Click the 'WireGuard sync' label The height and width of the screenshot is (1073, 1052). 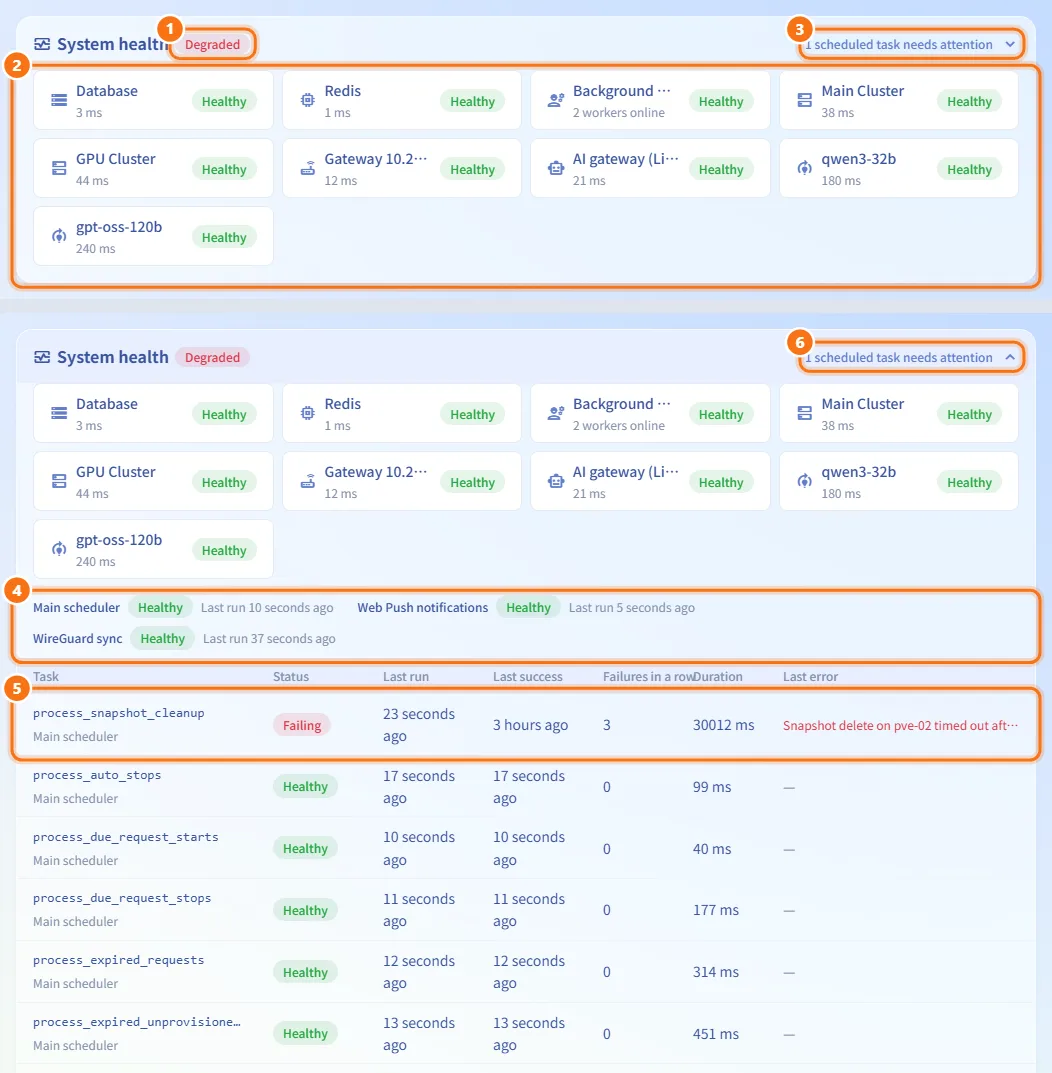pyautogui.click(x=77, y=638)
